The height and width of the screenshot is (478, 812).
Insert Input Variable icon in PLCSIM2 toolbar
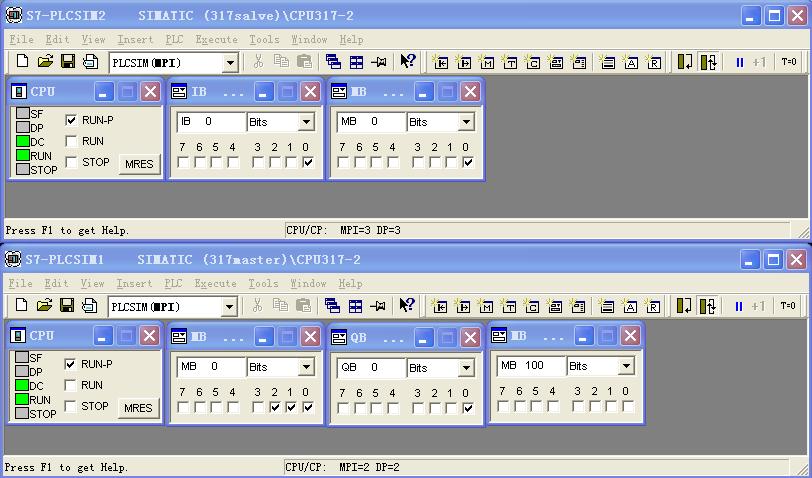[x=440, y=62]
